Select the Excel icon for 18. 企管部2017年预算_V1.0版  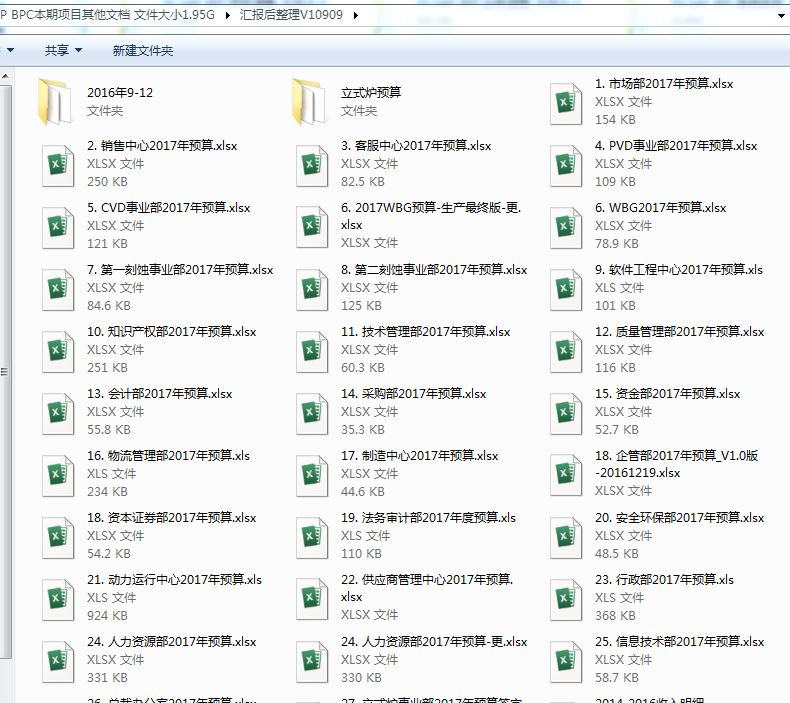click(x=566, y=475)
